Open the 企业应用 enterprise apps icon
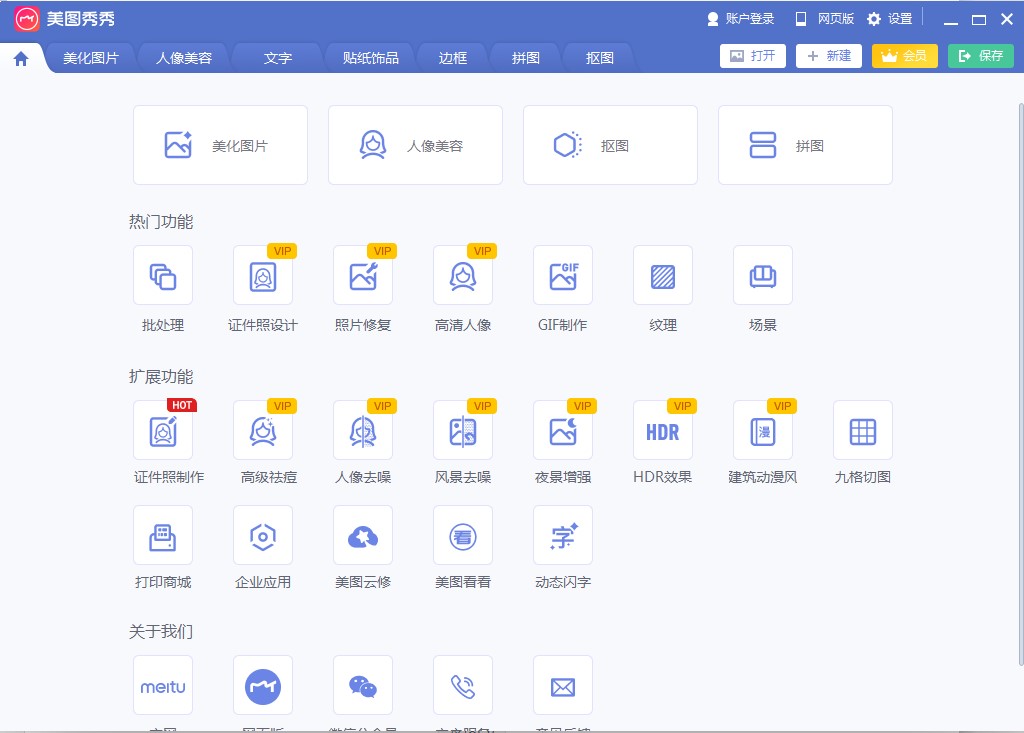The width and height of the screenshot is (1024, 733). 263,535
